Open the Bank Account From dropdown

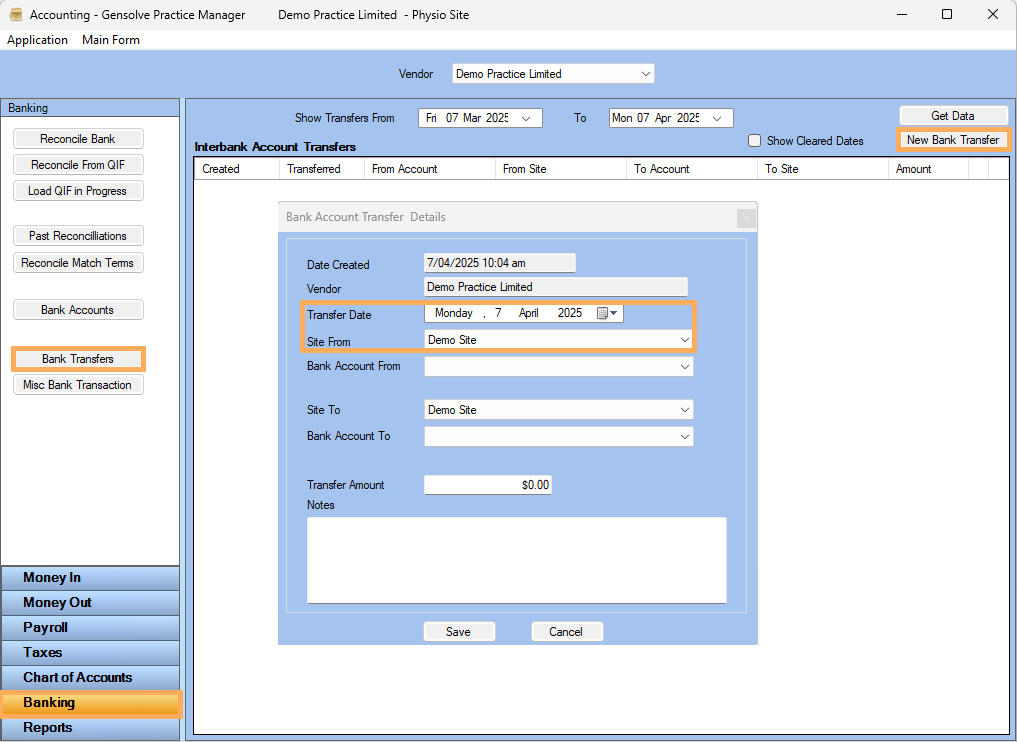click(685, 366)
